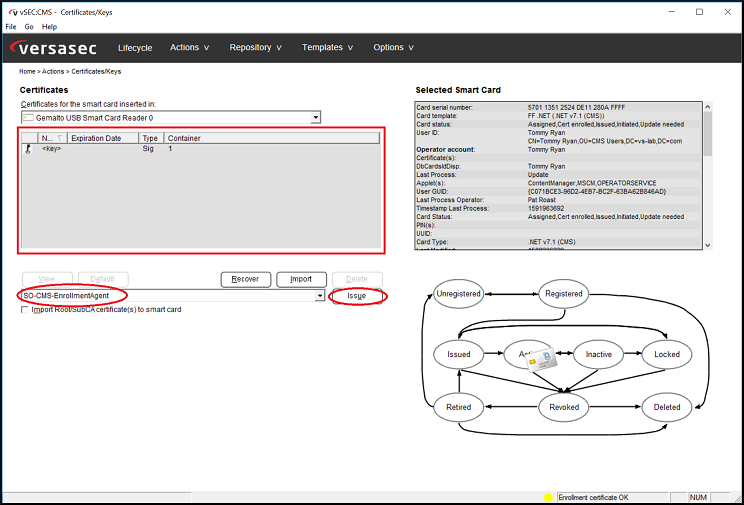Image resolution: width=744 pixels, height=505 pixels.
Task: Click the Enrollment certificate OK status text
Action: [x=593, y=497]
